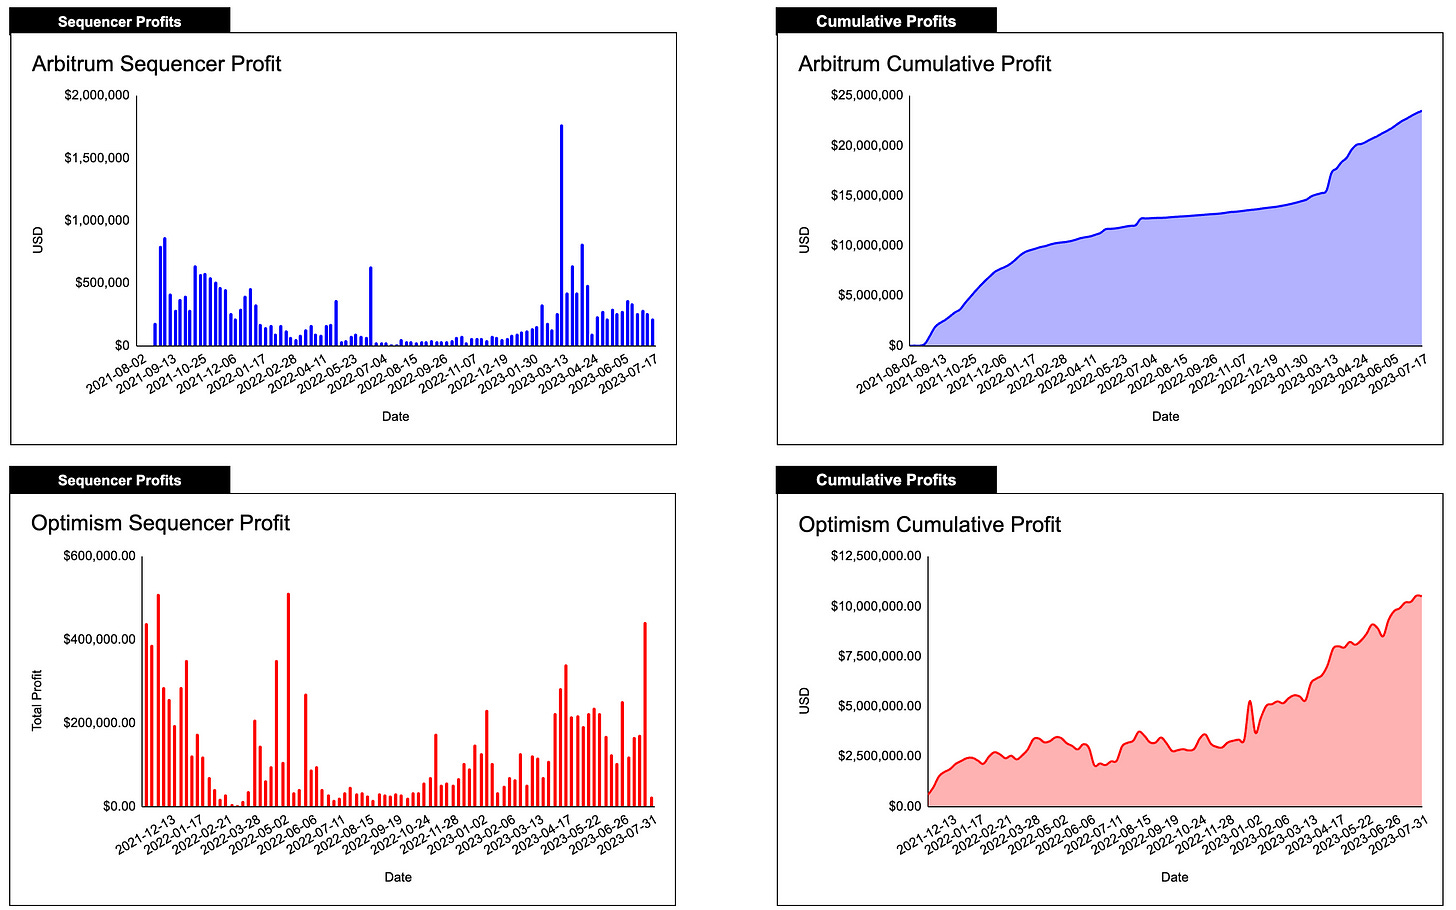Click the Optimism Sequencer Profit chart title
The image size is (1456, 910).
point(161,523)
